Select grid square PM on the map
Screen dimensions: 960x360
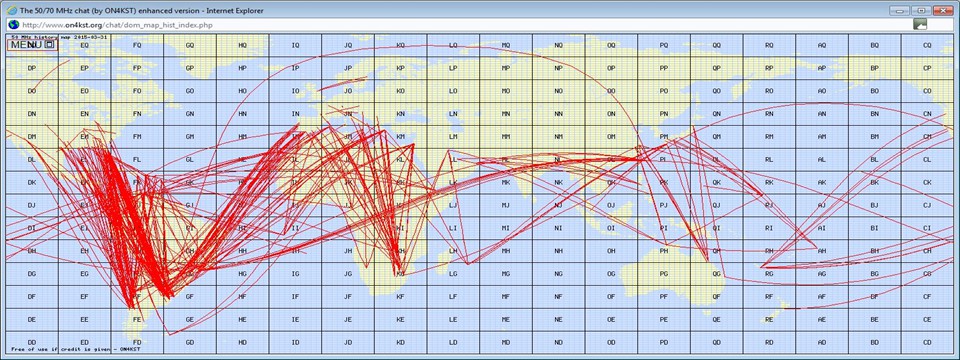click(664, 137)
